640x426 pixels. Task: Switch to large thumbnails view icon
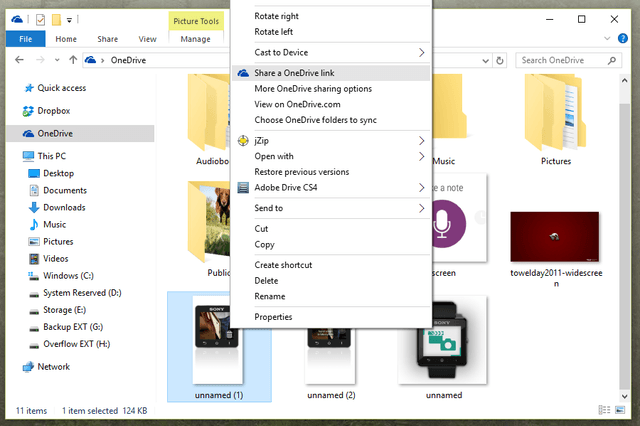point(620,410)
